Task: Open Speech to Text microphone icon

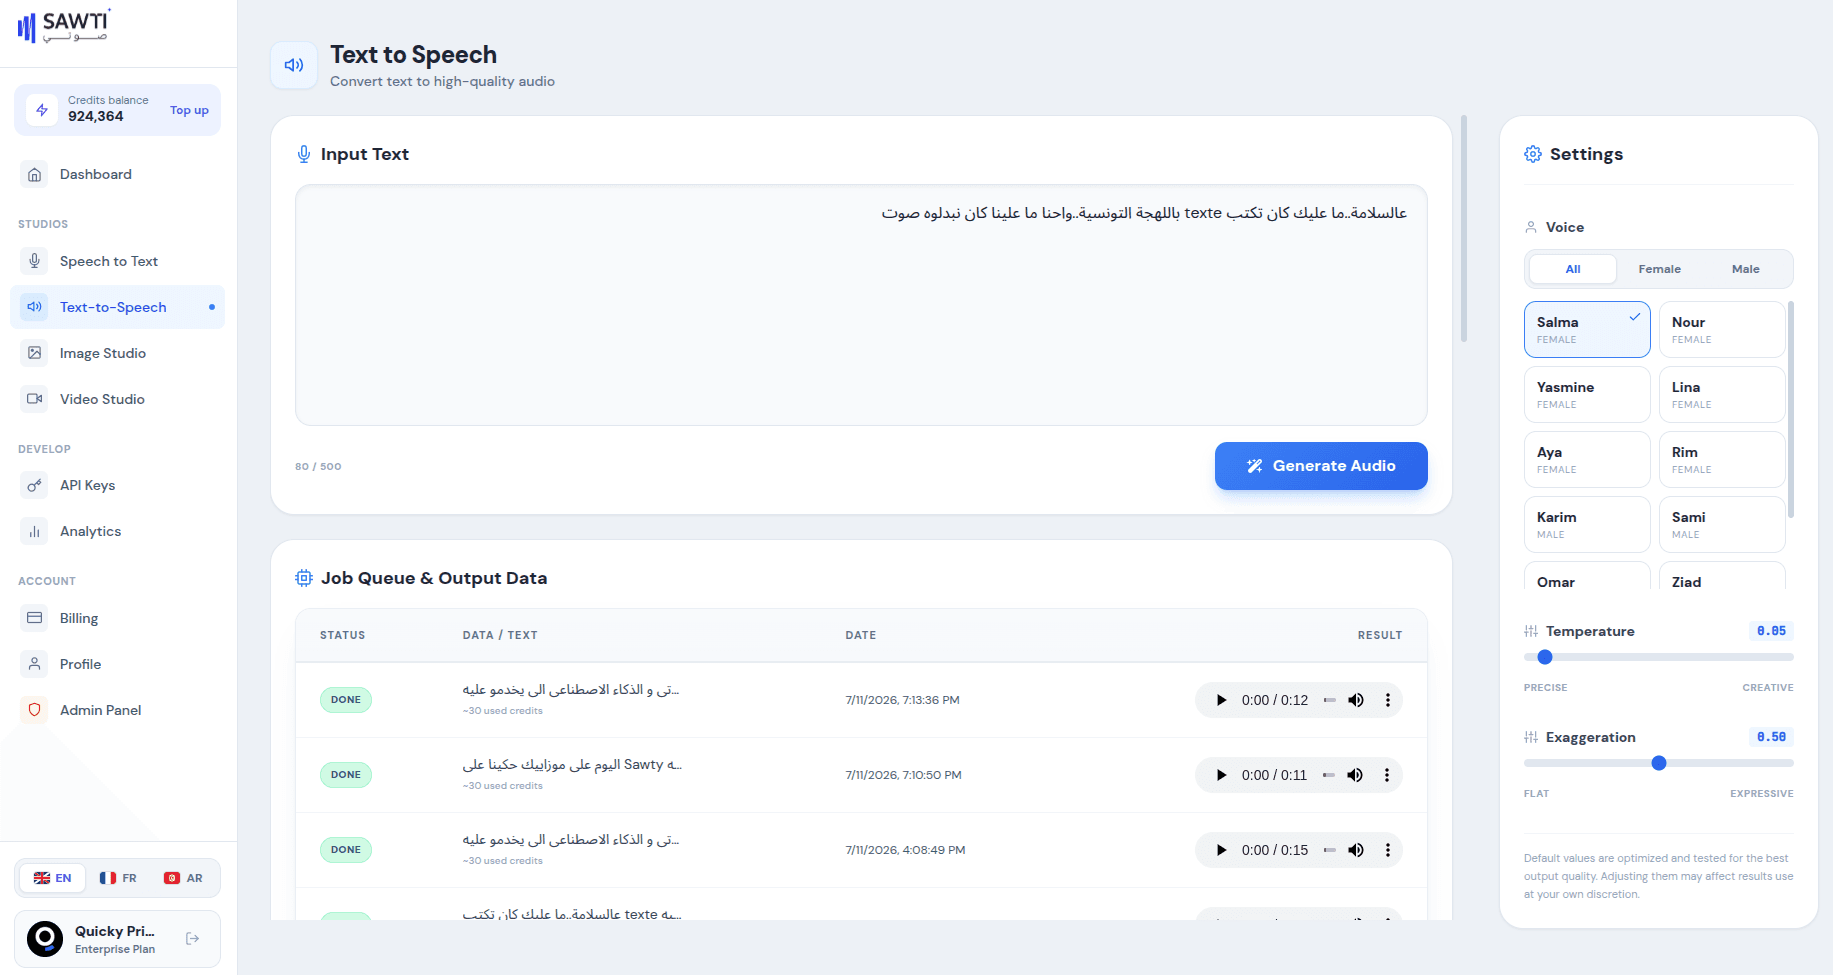Action: coord(35,261)
